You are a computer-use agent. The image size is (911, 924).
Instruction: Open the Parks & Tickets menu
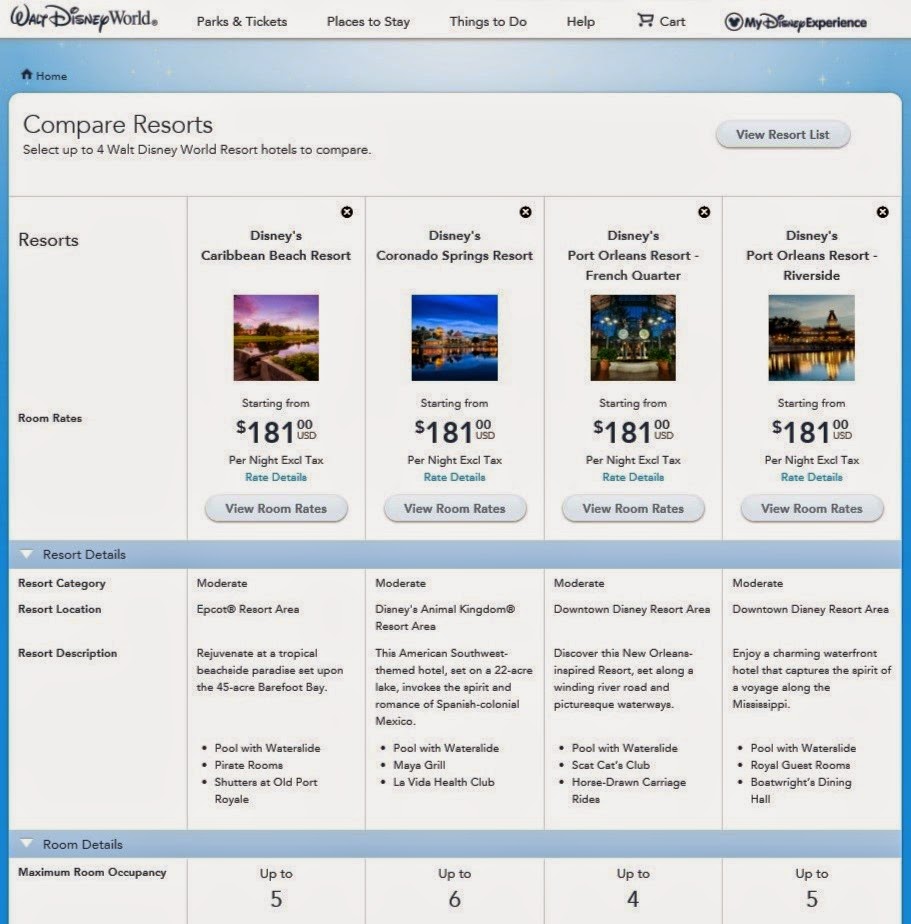tap(241, 21)
